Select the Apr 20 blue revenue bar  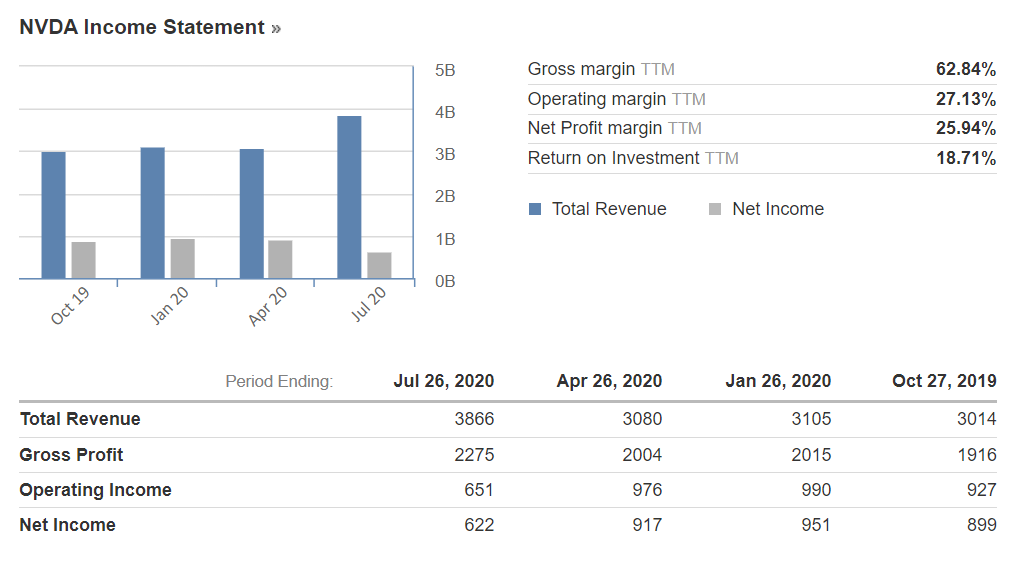click(x=252, y=213)
